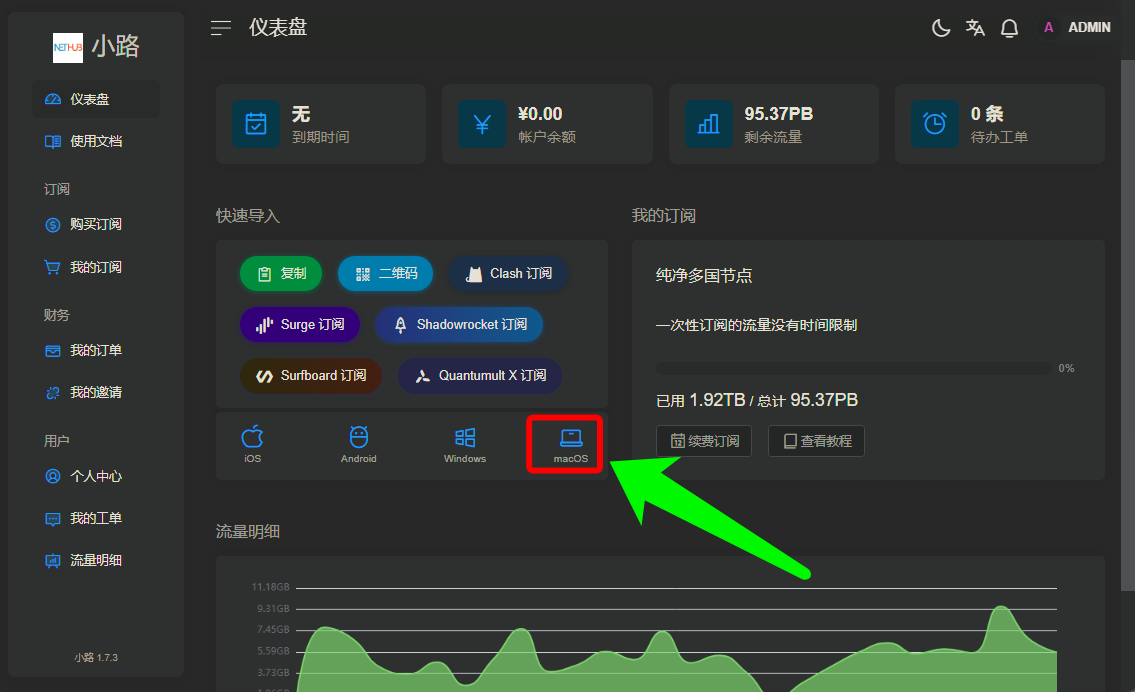This screenshot has width=1135, height=692.
Task: Click the NETHUB logo image
Action: pyautogui.click(x=68, y=47)
